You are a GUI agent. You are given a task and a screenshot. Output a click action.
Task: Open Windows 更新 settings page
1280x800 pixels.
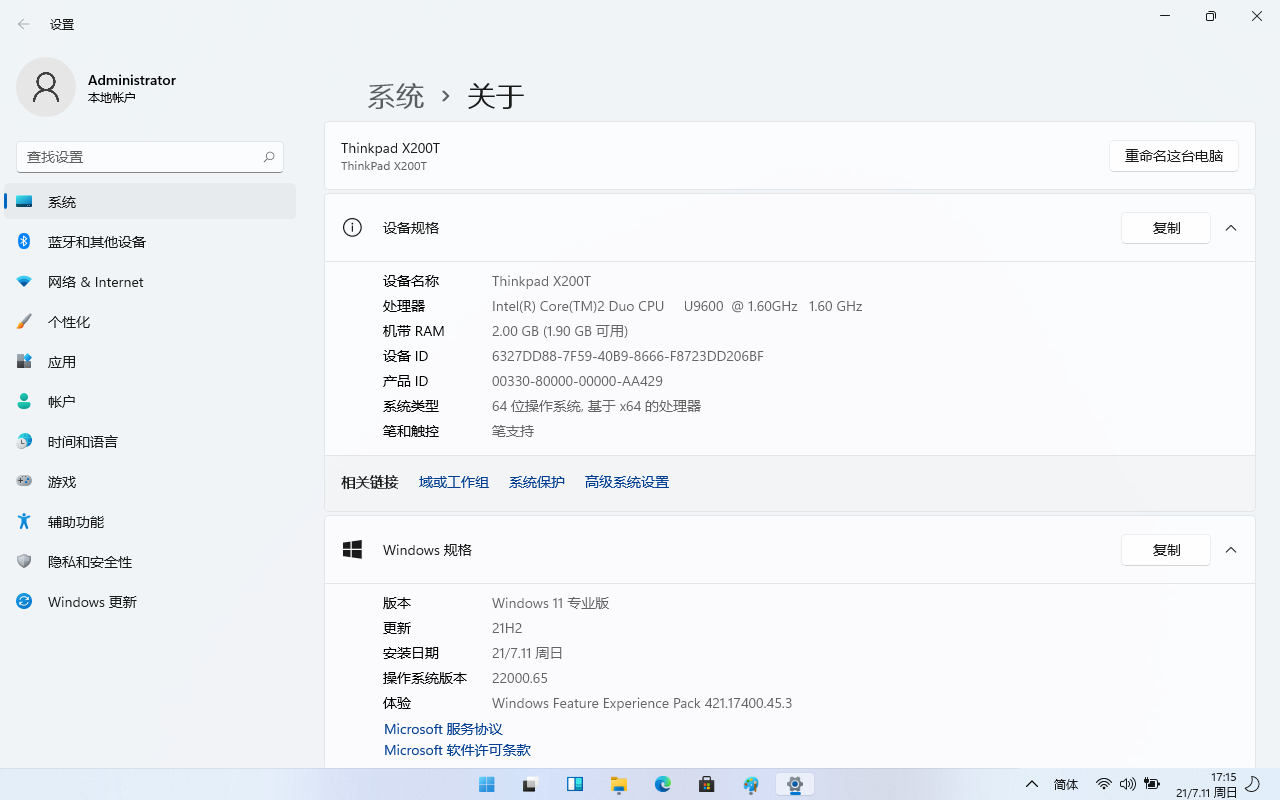coord(150,601)
